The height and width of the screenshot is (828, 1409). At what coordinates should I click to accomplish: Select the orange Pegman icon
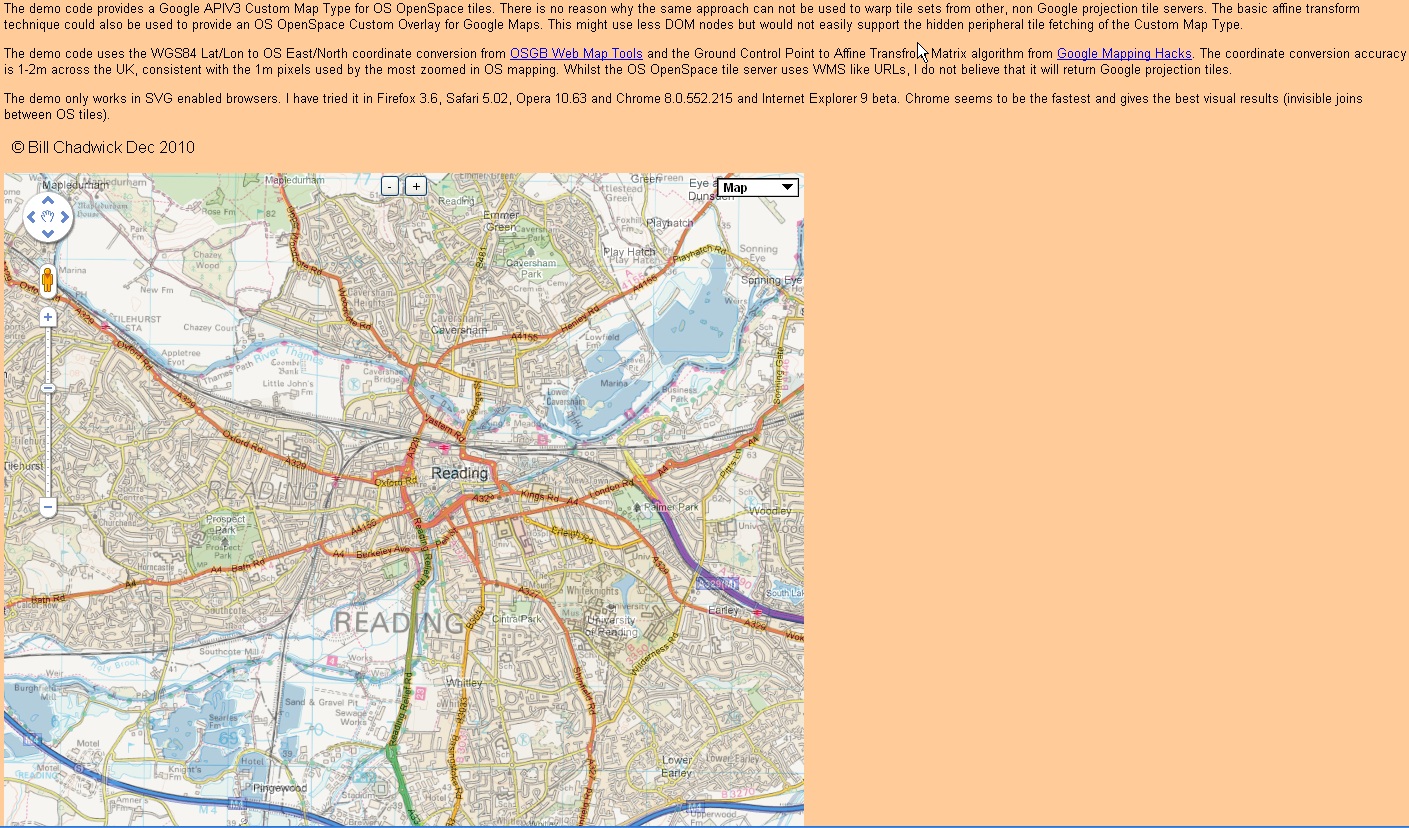click(47, 281)
